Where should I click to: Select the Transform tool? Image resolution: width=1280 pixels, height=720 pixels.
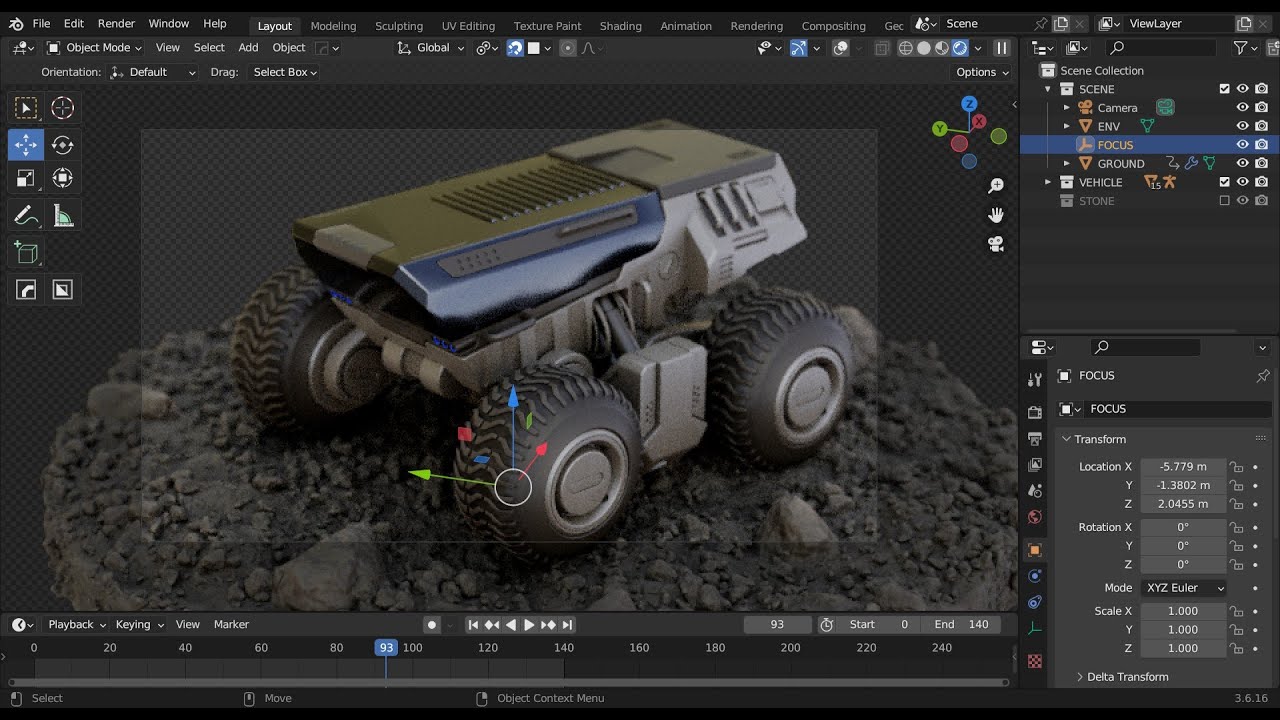[62, 178]
